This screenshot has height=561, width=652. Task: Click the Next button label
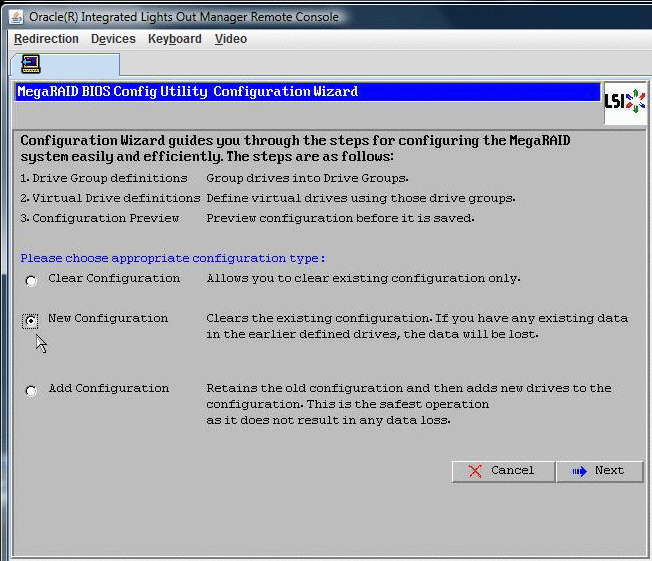click(610, 470)
